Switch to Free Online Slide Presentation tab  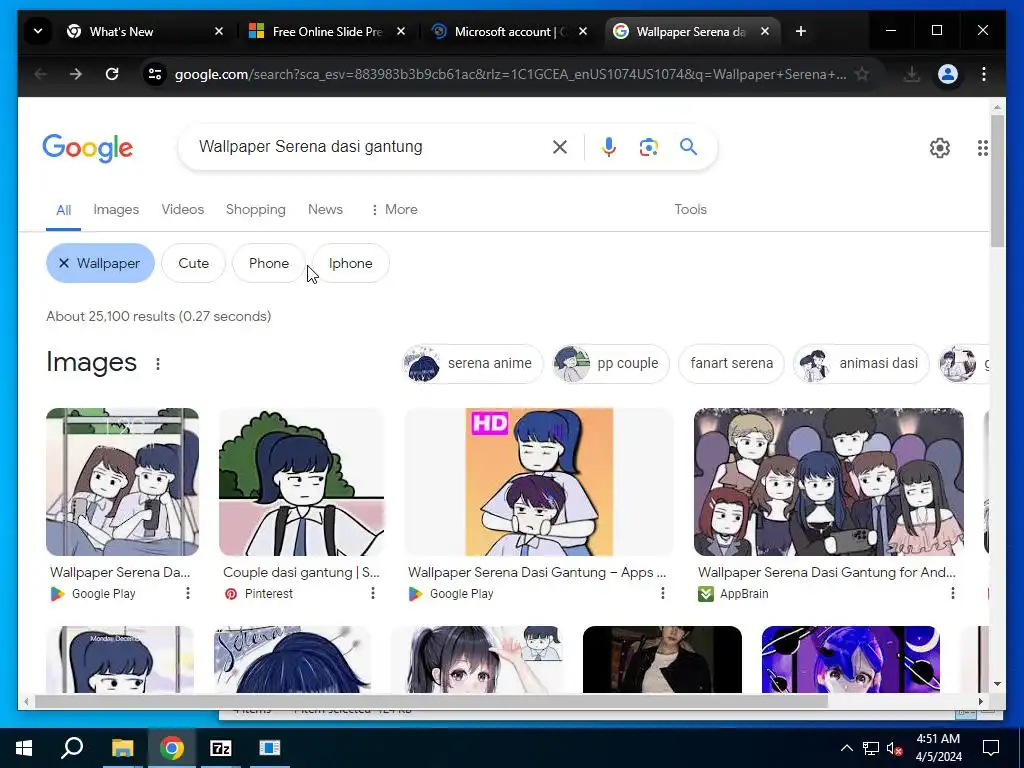click(x=327, y=31)
